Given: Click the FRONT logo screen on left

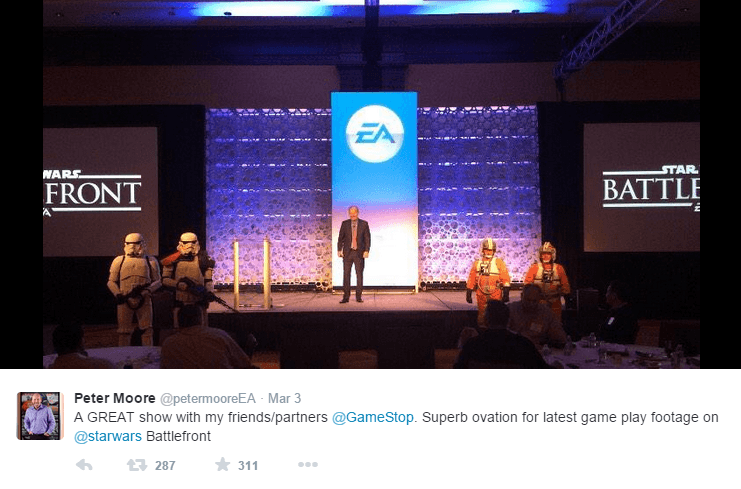Looking at the screenshot, I should click(101, 190).
